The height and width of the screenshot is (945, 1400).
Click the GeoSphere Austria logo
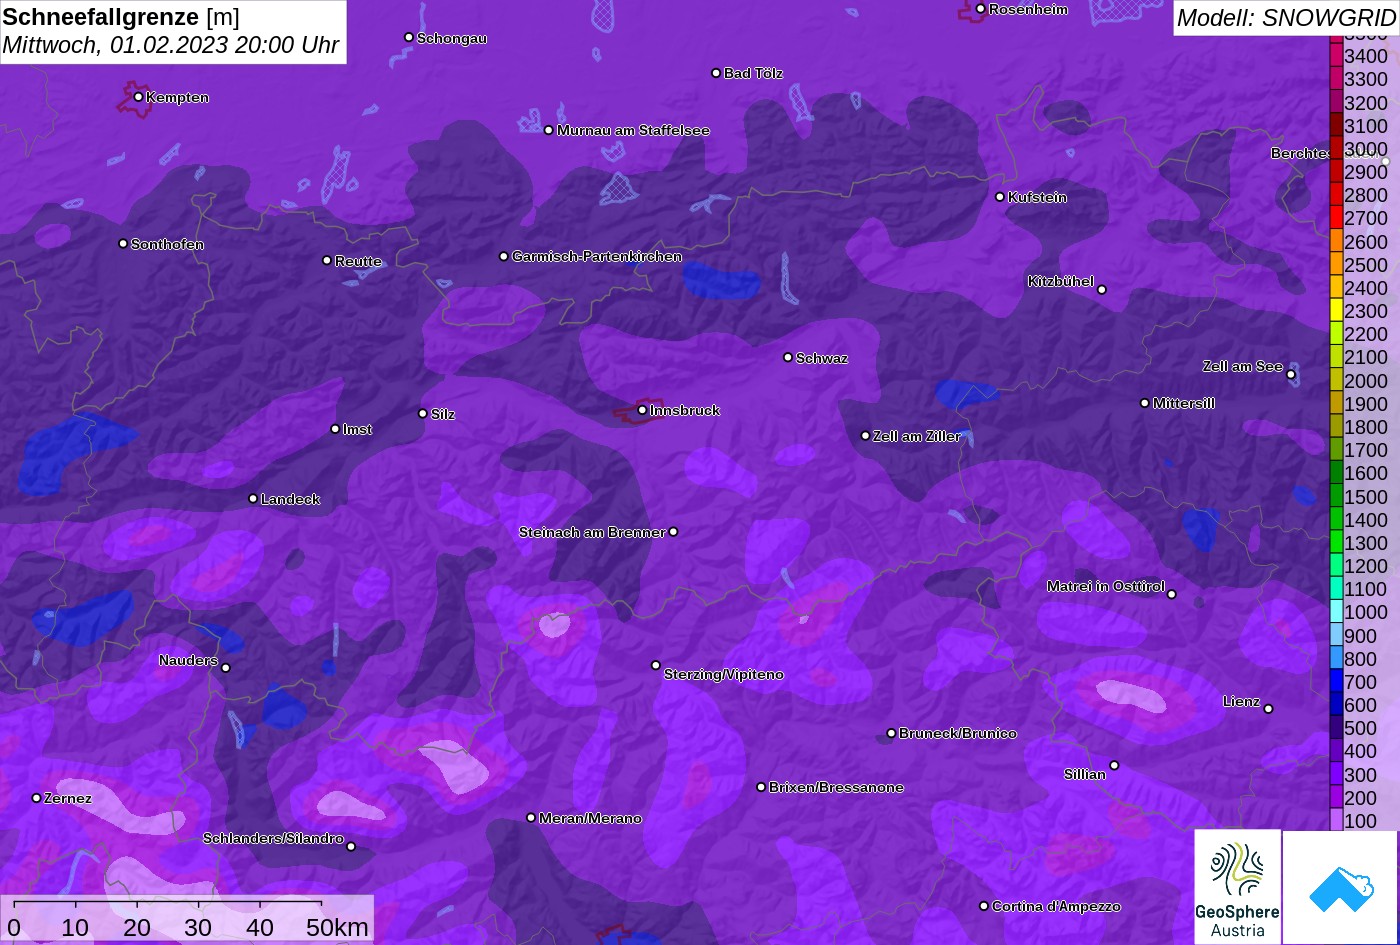point(1237,887)
